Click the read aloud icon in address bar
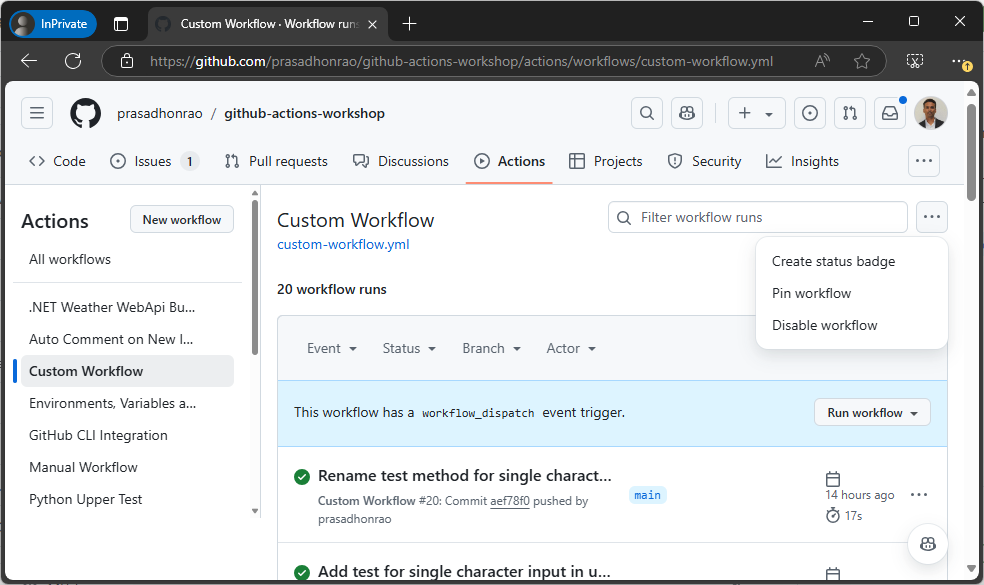Image resolution: width=984 pixels, height=585 pixels. click(x=822, y=61)
